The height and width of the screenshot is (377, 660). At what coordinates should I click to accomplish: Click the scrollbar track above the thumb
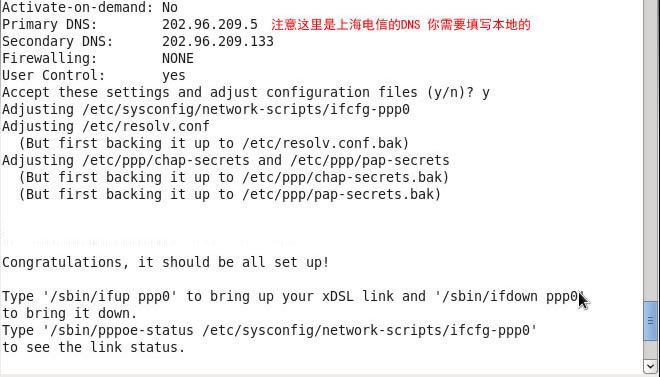[x=651, y=150]
